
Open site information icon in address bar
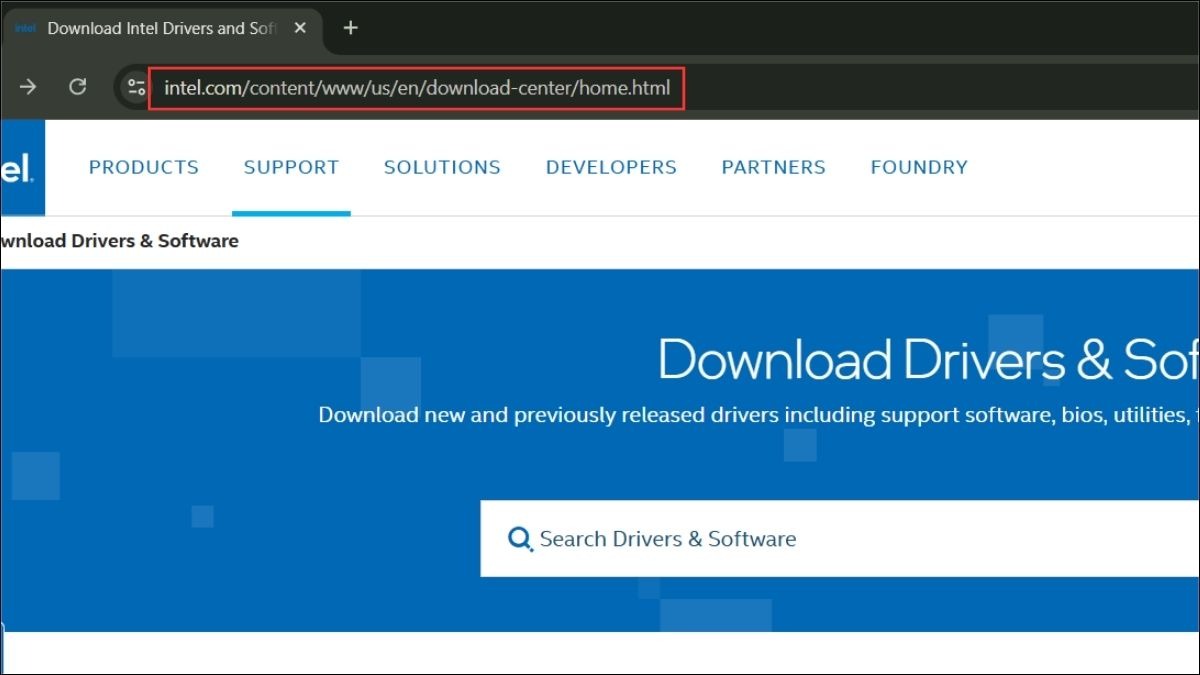coord(136,87)
